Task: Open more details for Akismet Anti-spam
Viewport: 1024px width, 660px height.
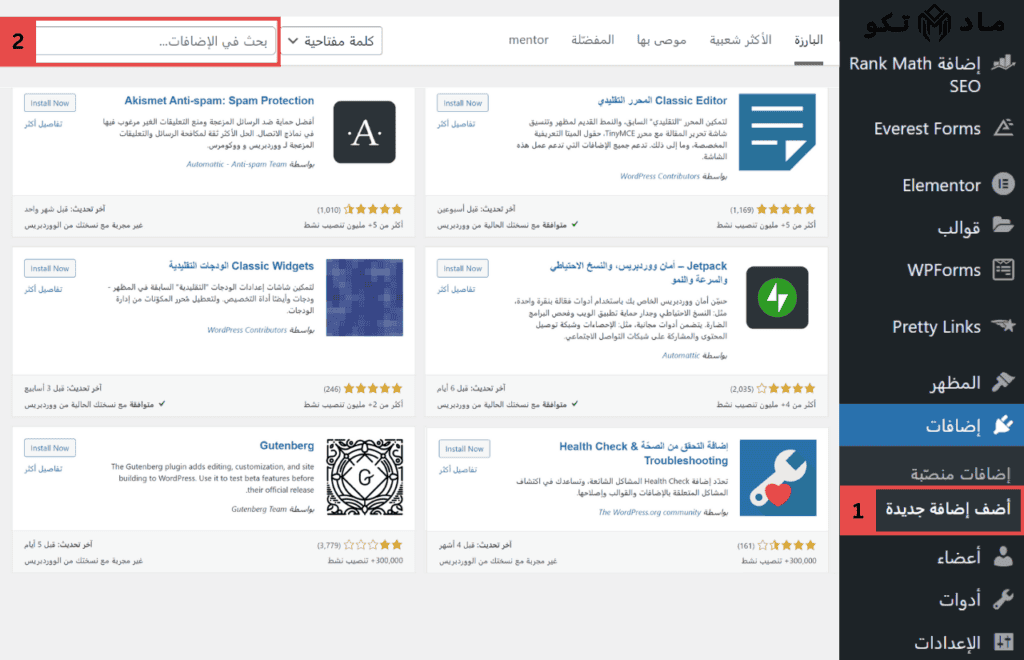Action: coord(44,123)
